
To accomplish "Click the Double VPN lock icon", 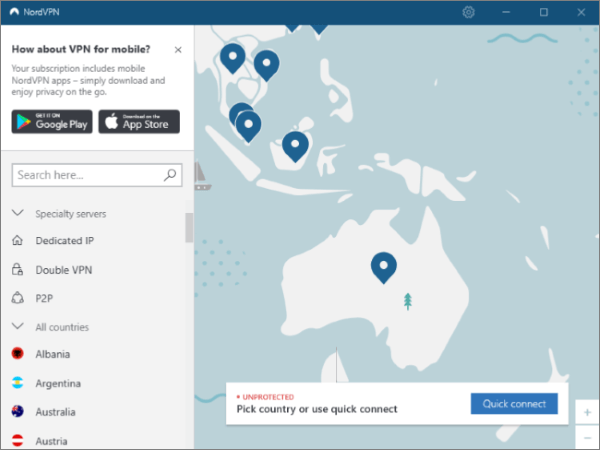I will 18,269.
